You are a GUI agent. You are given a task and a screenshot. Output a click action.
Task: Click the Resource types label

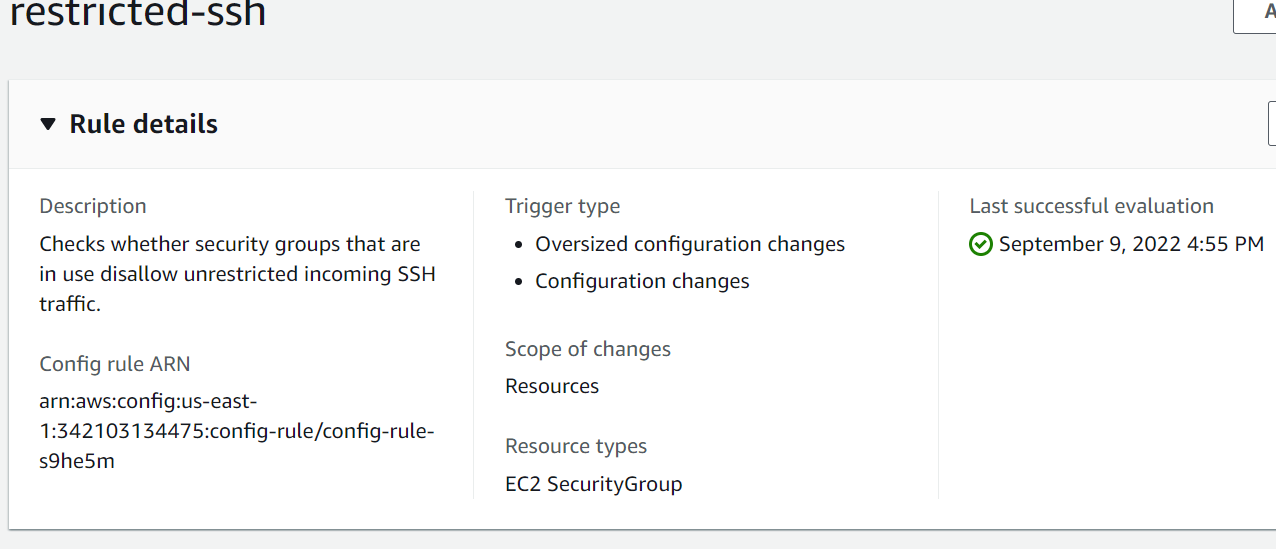tap(576, 446)
